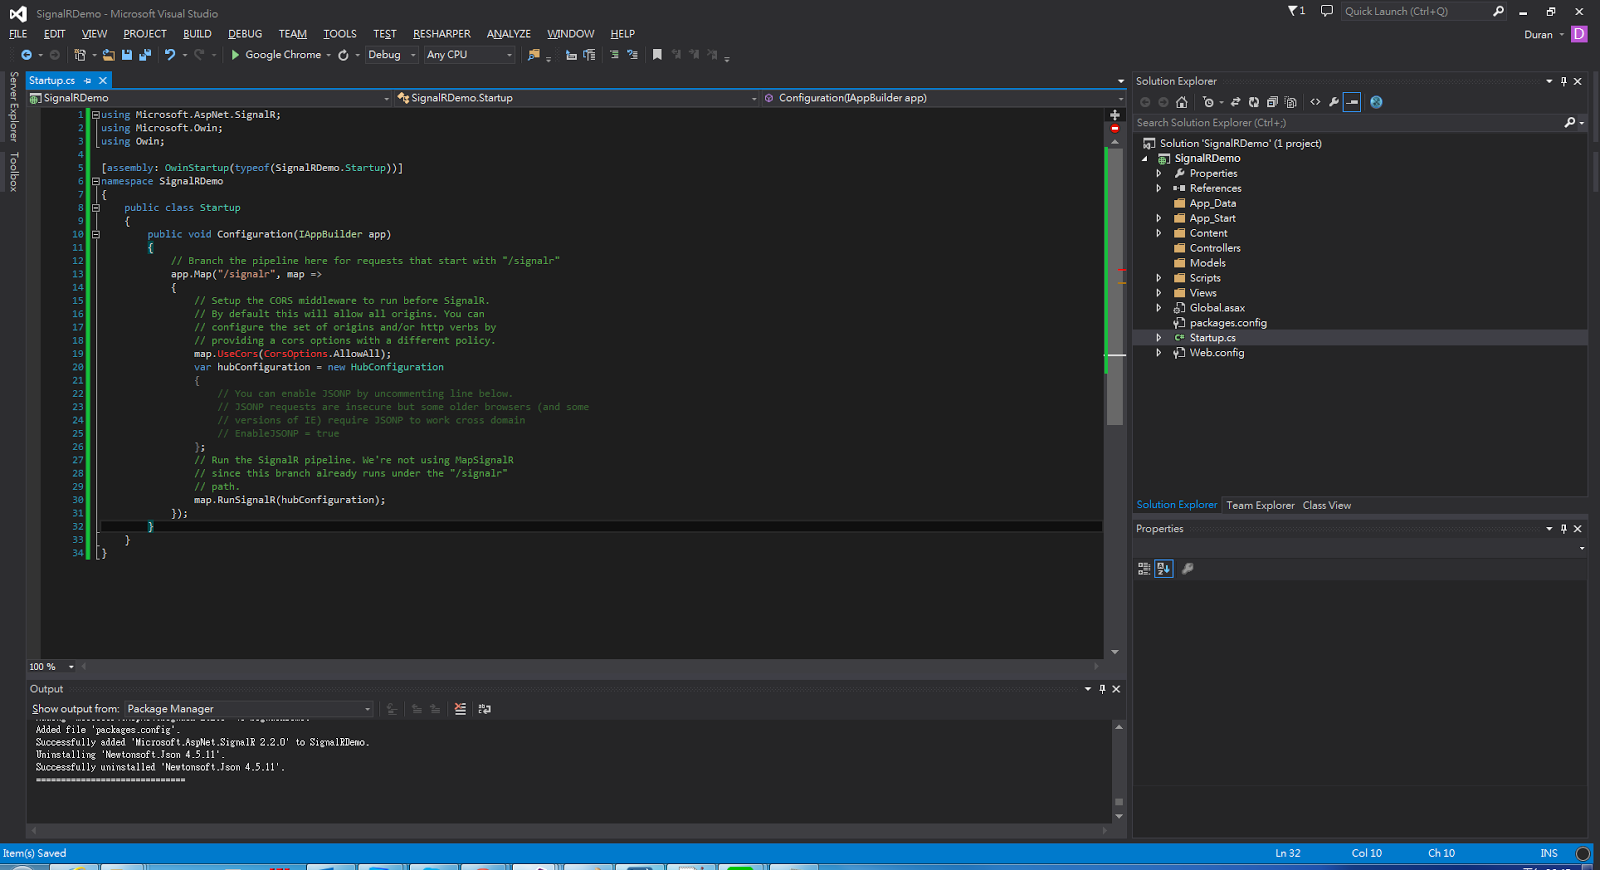
Task: Start debugging with the green play button
Action: point(235,55)
